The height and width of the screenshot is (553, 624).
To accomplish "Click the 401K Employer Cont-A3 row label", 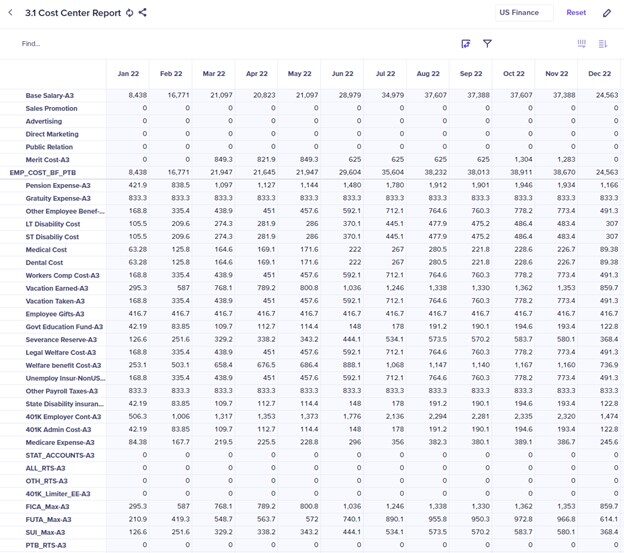I will 63,417.
